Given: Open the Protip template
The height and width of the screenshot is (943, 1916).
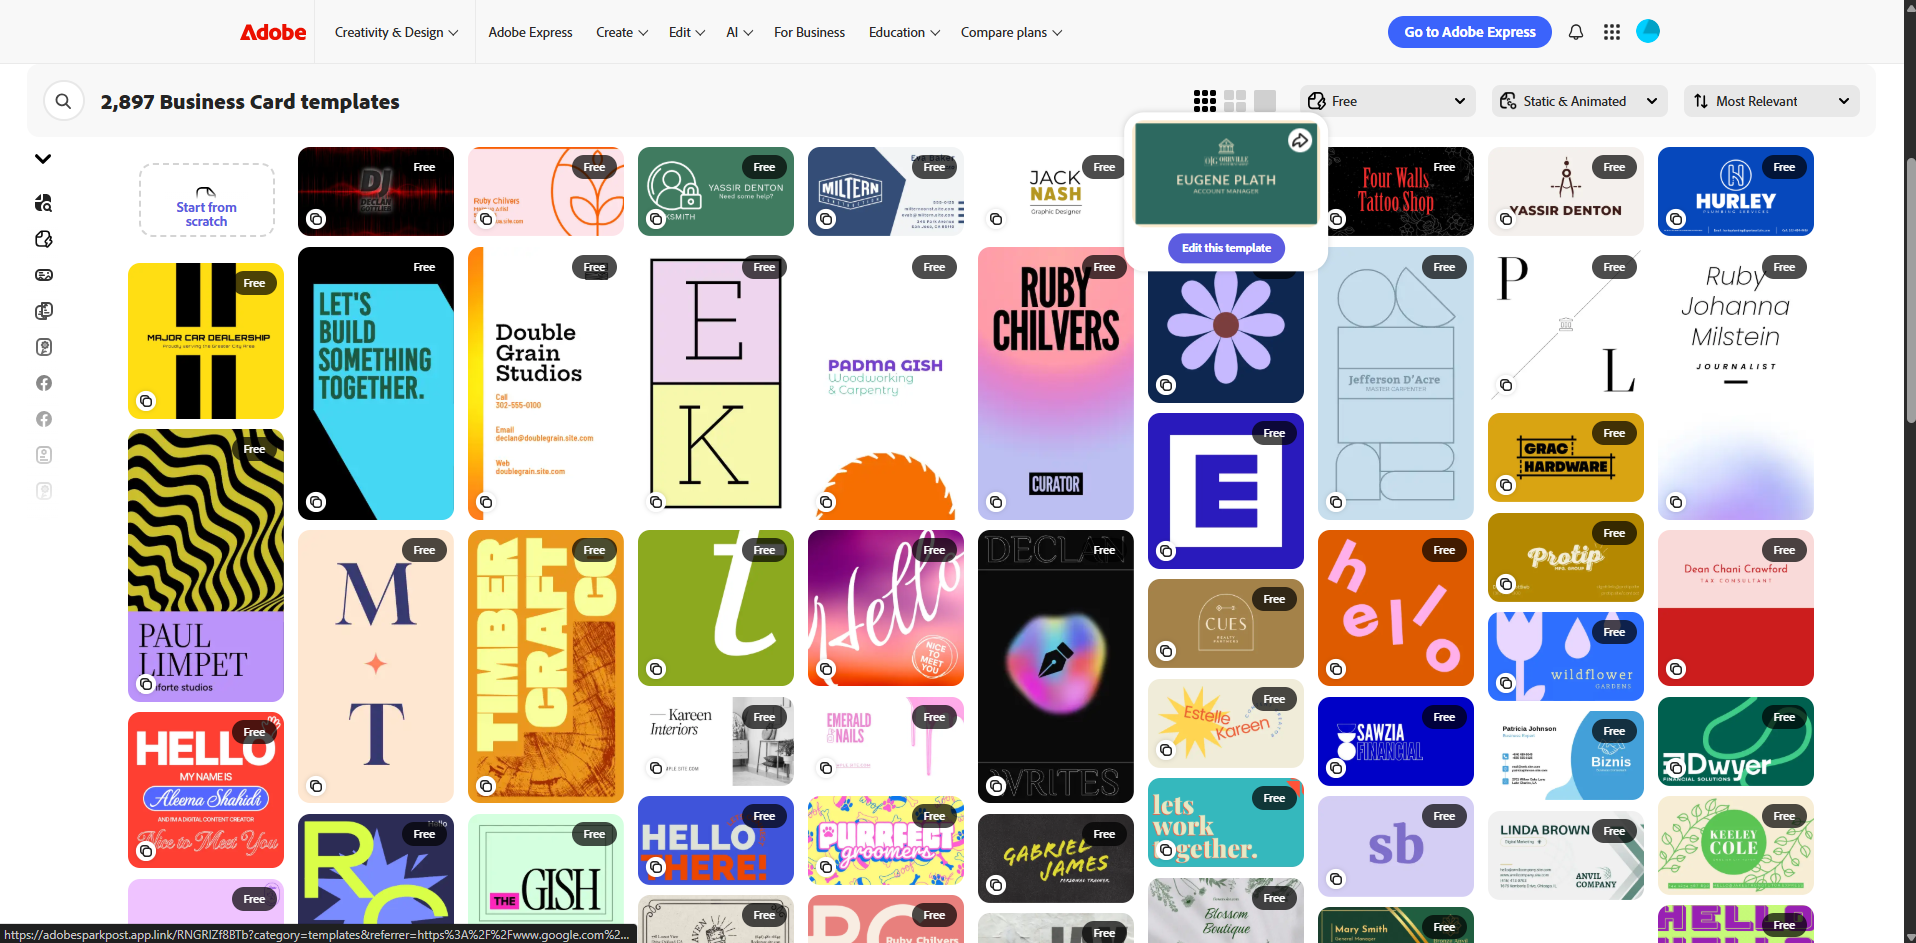Looking at the screenshot, I should [1566, 557].
